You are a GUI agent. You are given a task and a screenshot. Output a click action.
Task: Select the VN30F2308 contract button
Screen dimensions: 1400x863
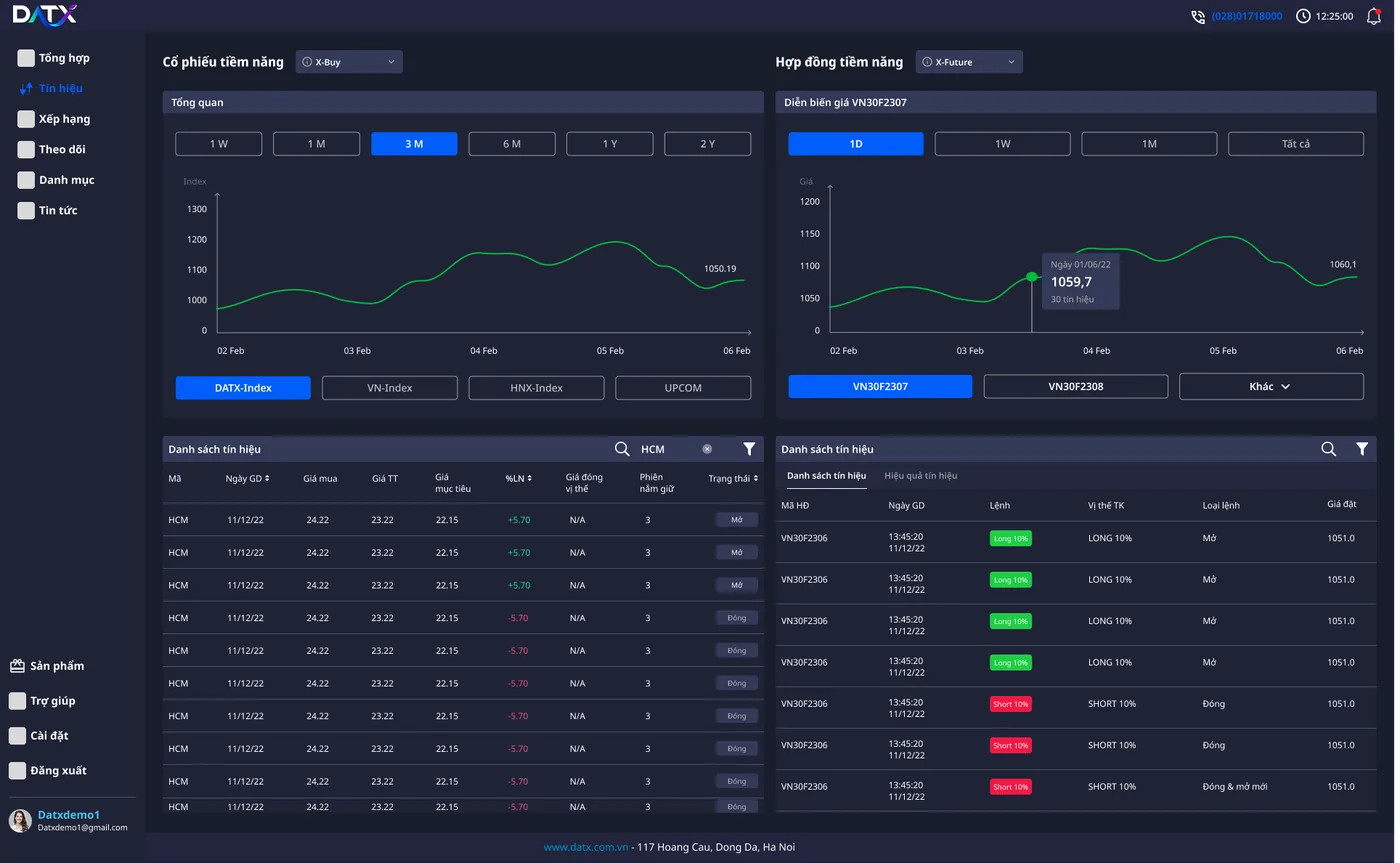1076,387
